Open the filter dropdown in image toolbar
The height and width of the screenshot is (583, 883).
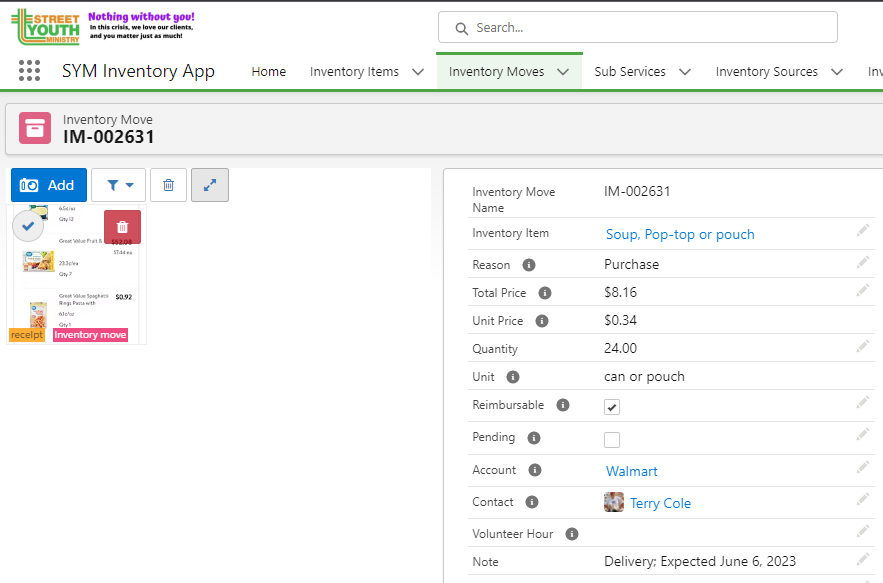(118, 185)
